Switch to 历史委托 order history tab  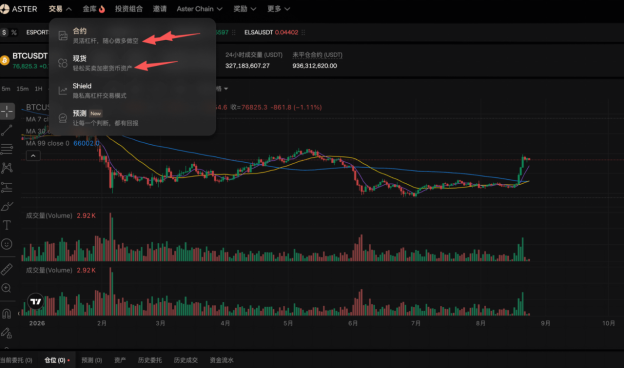150,360
